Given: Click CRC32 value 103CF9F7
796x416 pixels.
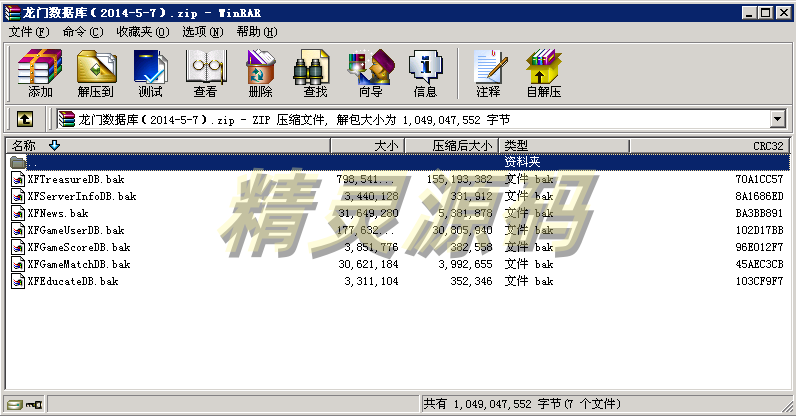Looking at the screenshot, I should [x=759, y=281].
